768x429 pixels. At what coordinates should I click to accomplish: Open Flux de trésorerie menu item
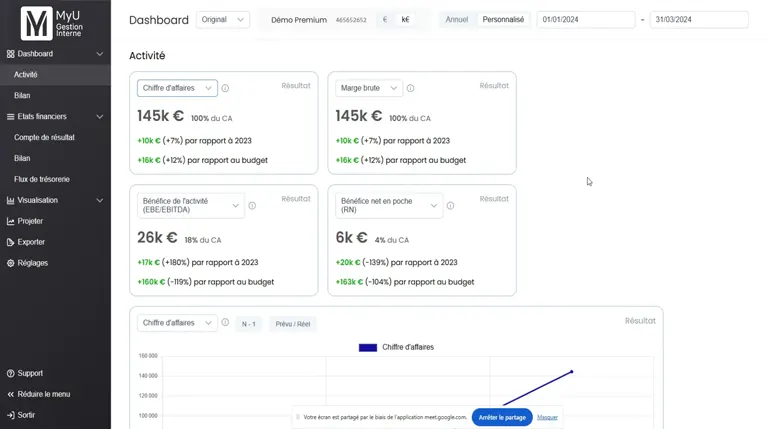(x=42, y=179)
